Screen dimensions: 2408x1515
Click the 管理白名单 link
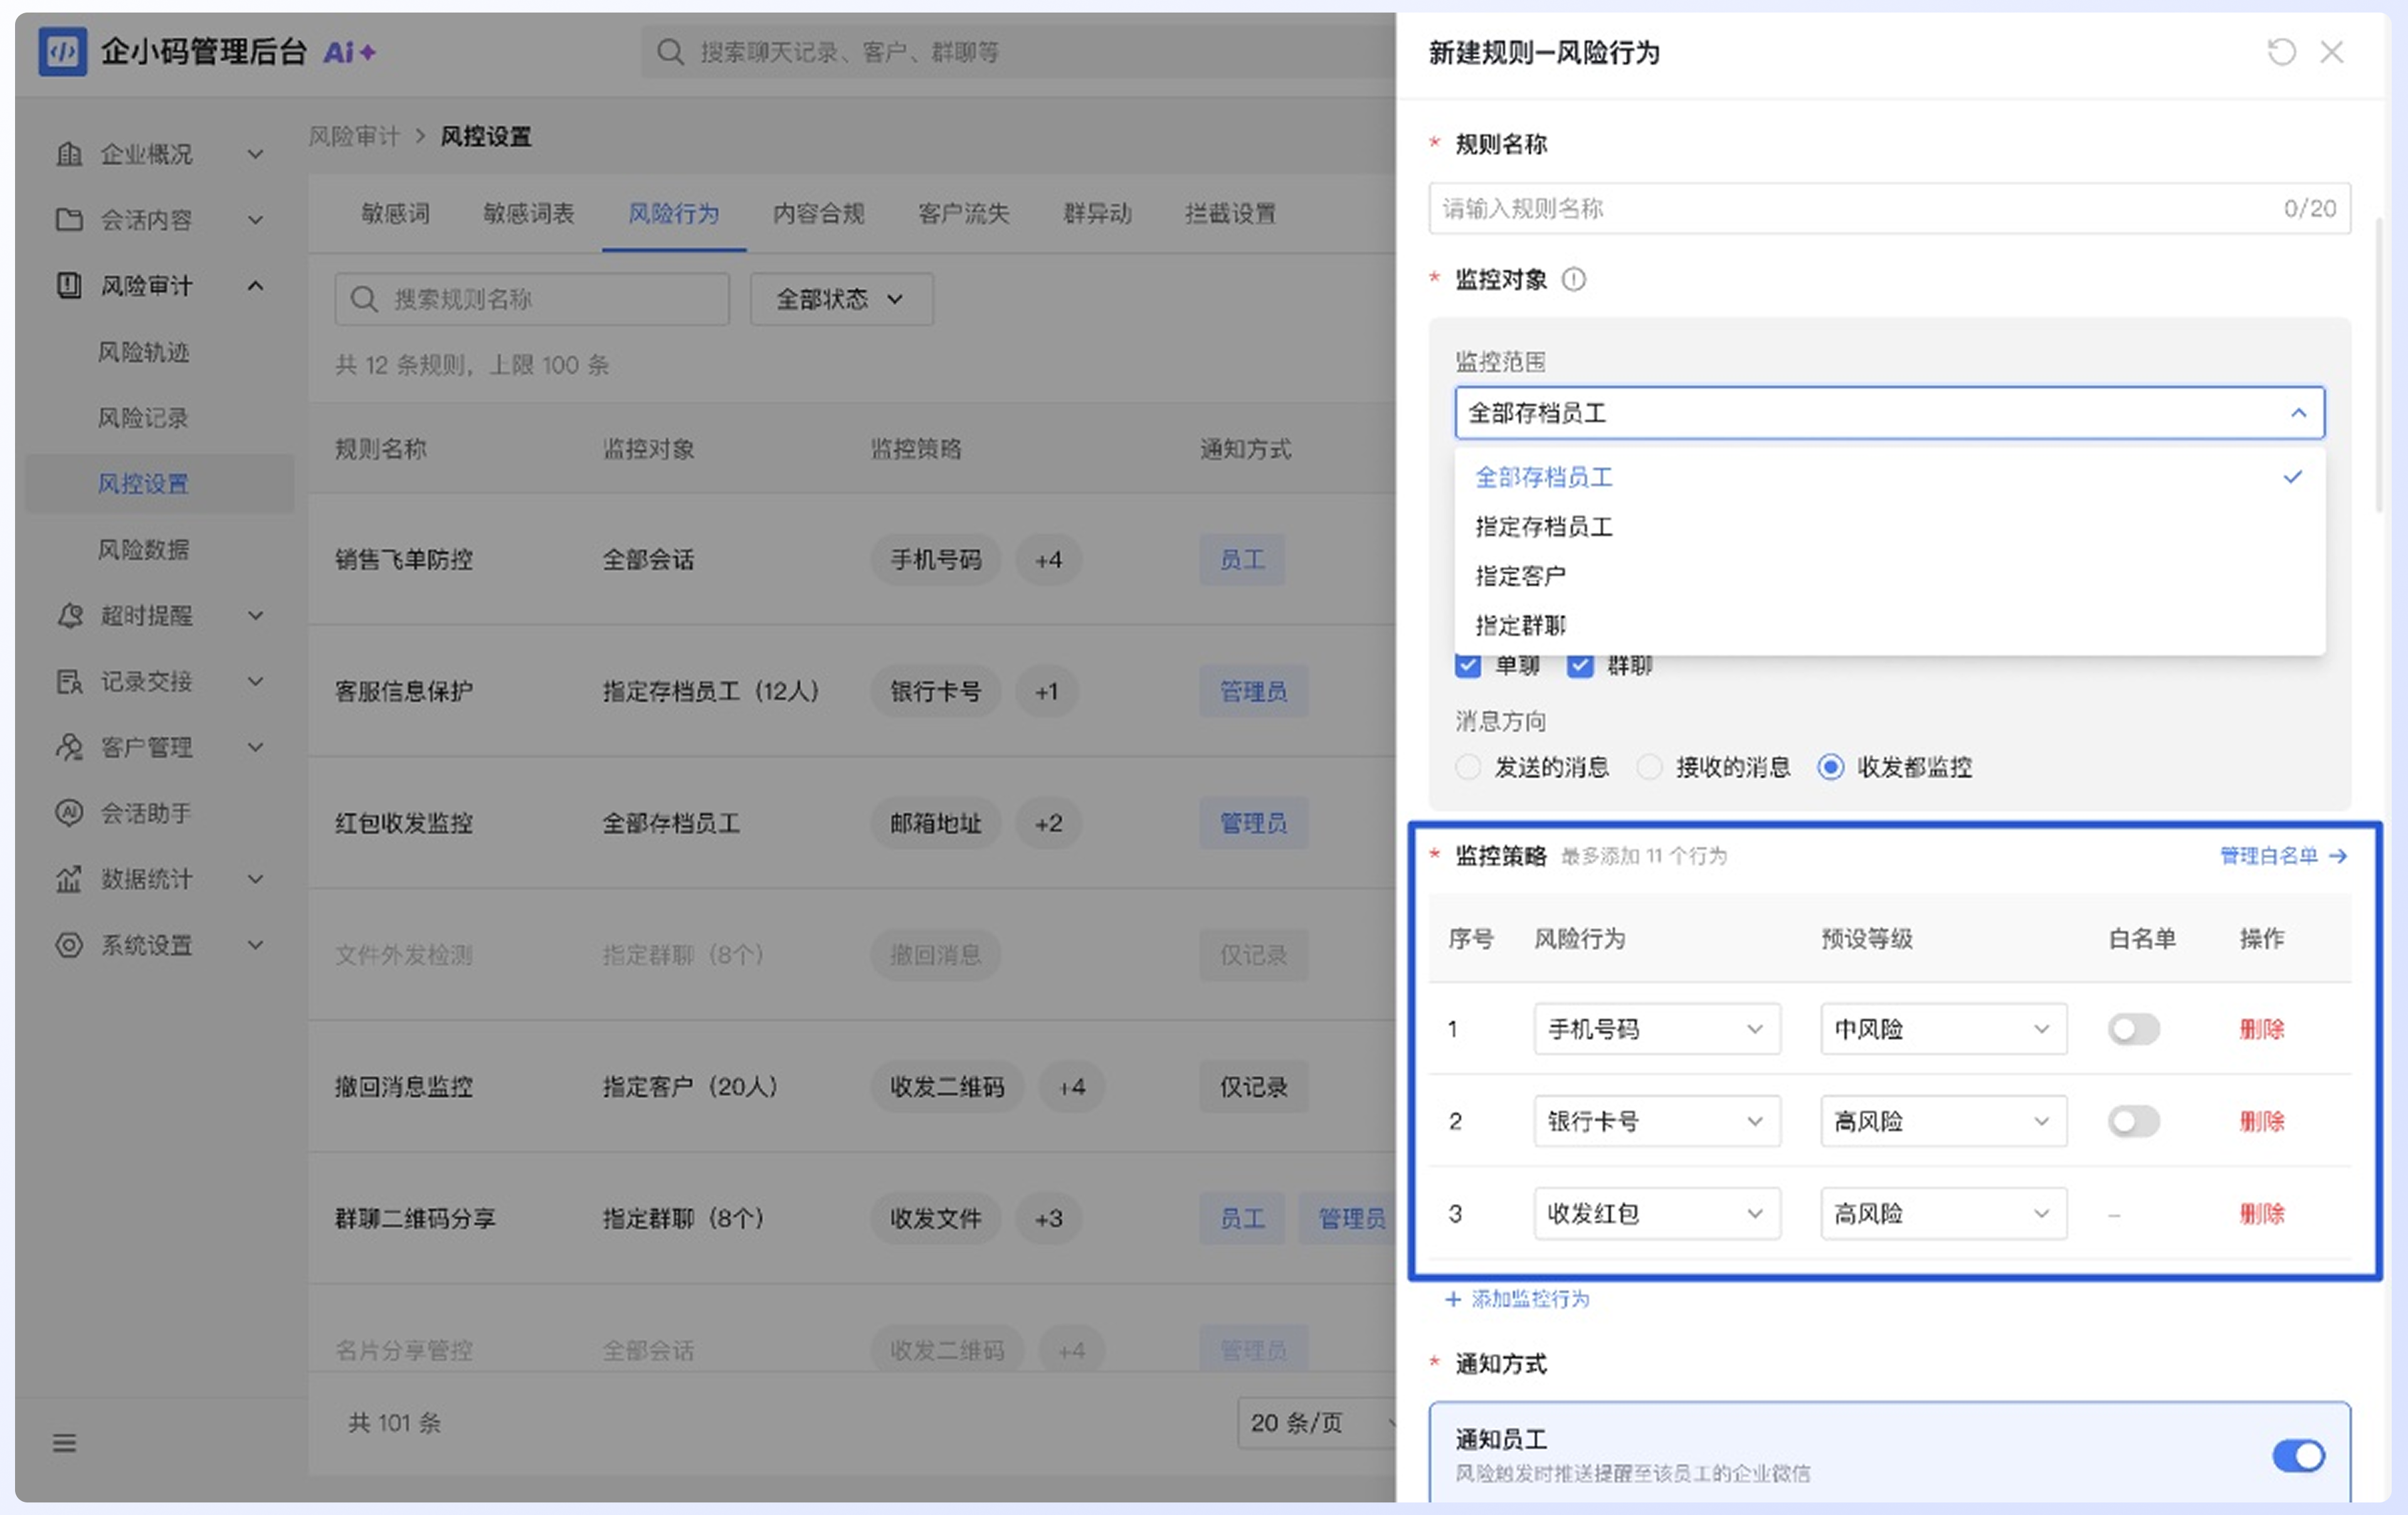2268,856
